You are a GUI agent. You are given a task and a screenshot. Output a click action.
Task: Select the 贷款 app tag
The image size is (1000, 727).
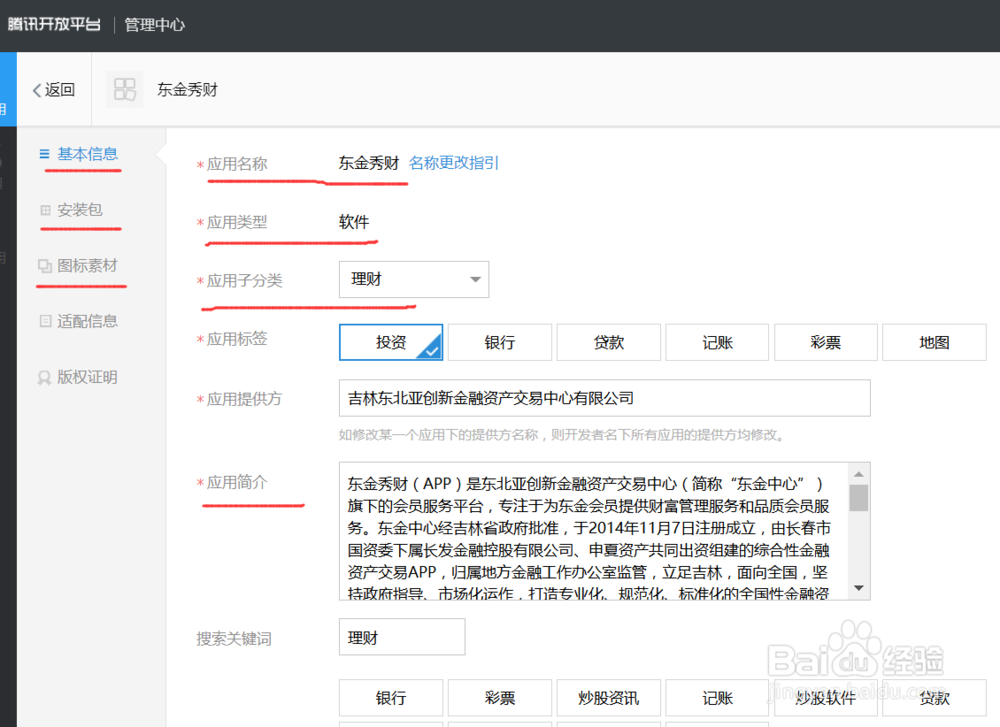click(608, 342)
